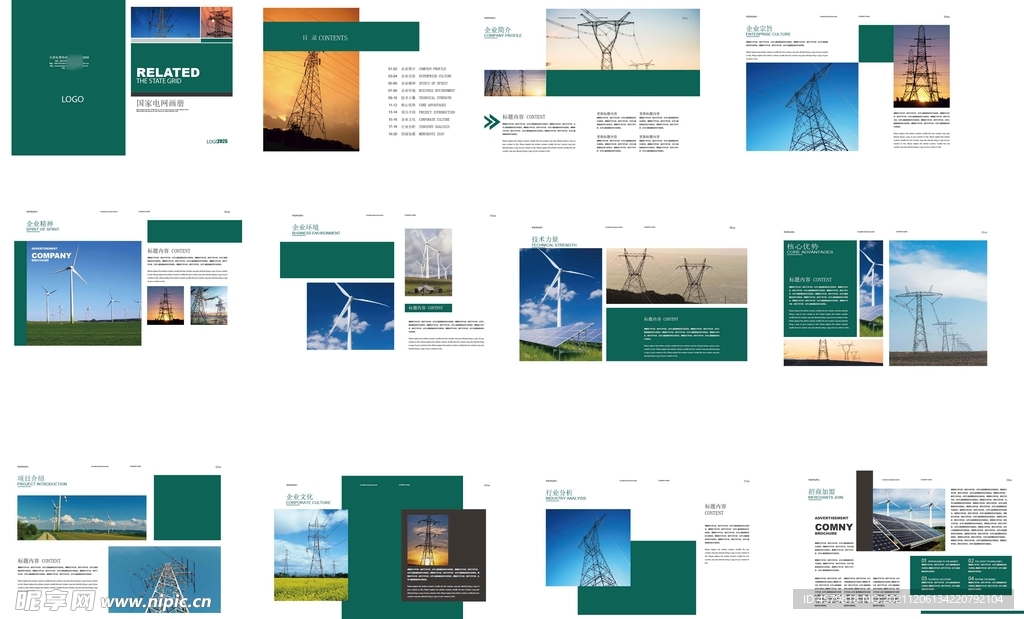Click the 招商加盟 Merchants Join heading
1024x619 pixels.
tap(826, 494)
